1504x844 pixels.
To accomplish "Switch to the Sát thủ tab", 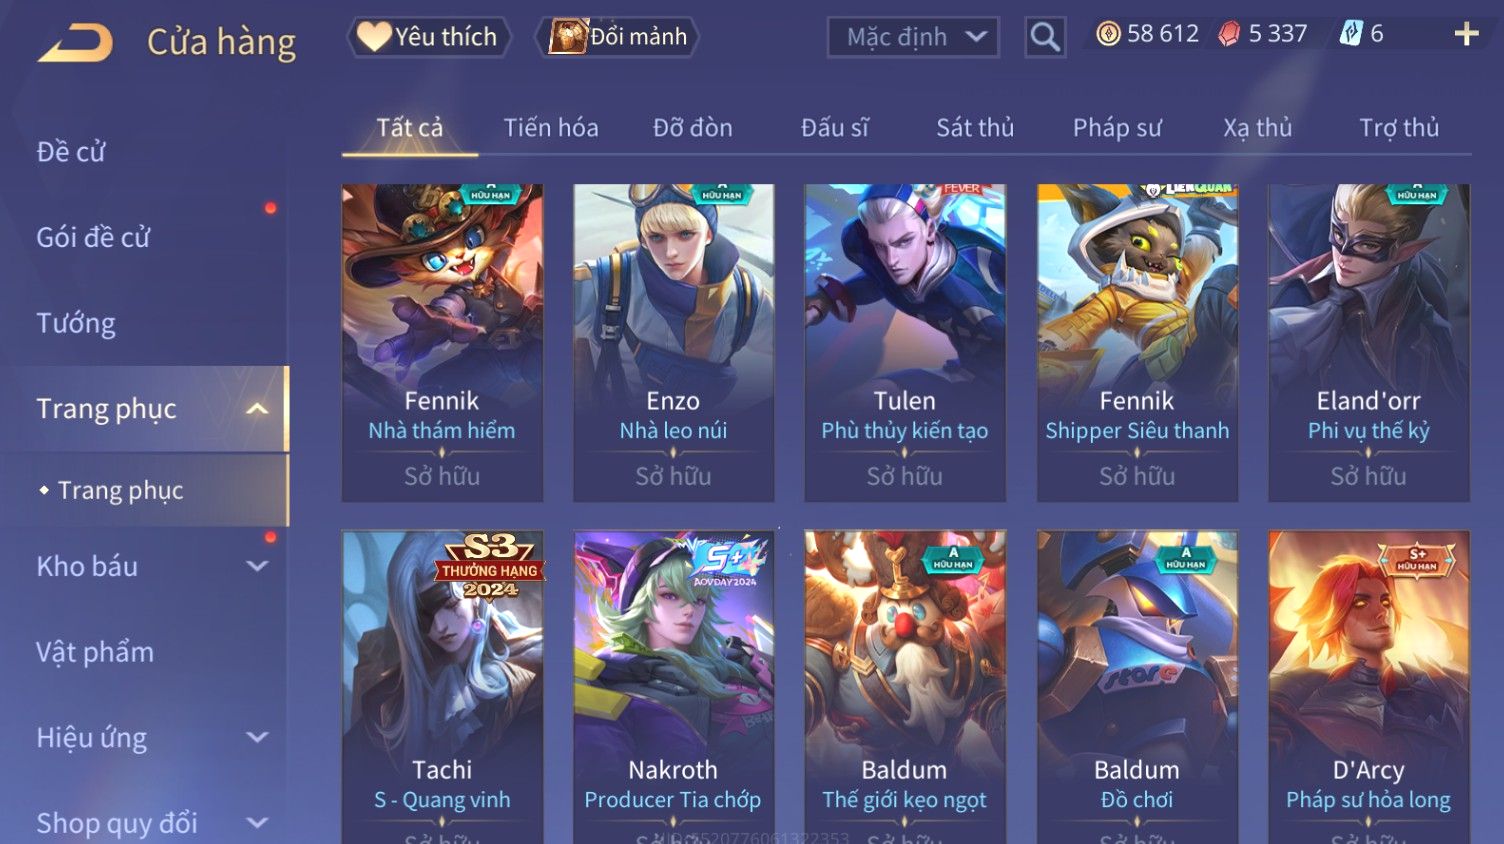I will point(975,128).
